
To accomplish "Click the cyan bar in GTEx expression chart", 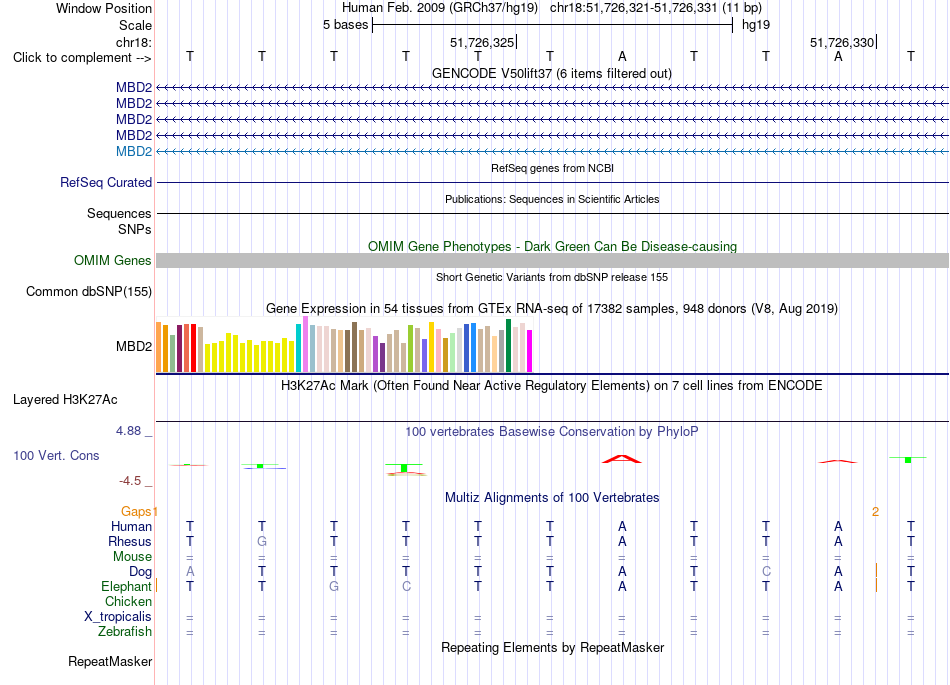I will (298, 348).
